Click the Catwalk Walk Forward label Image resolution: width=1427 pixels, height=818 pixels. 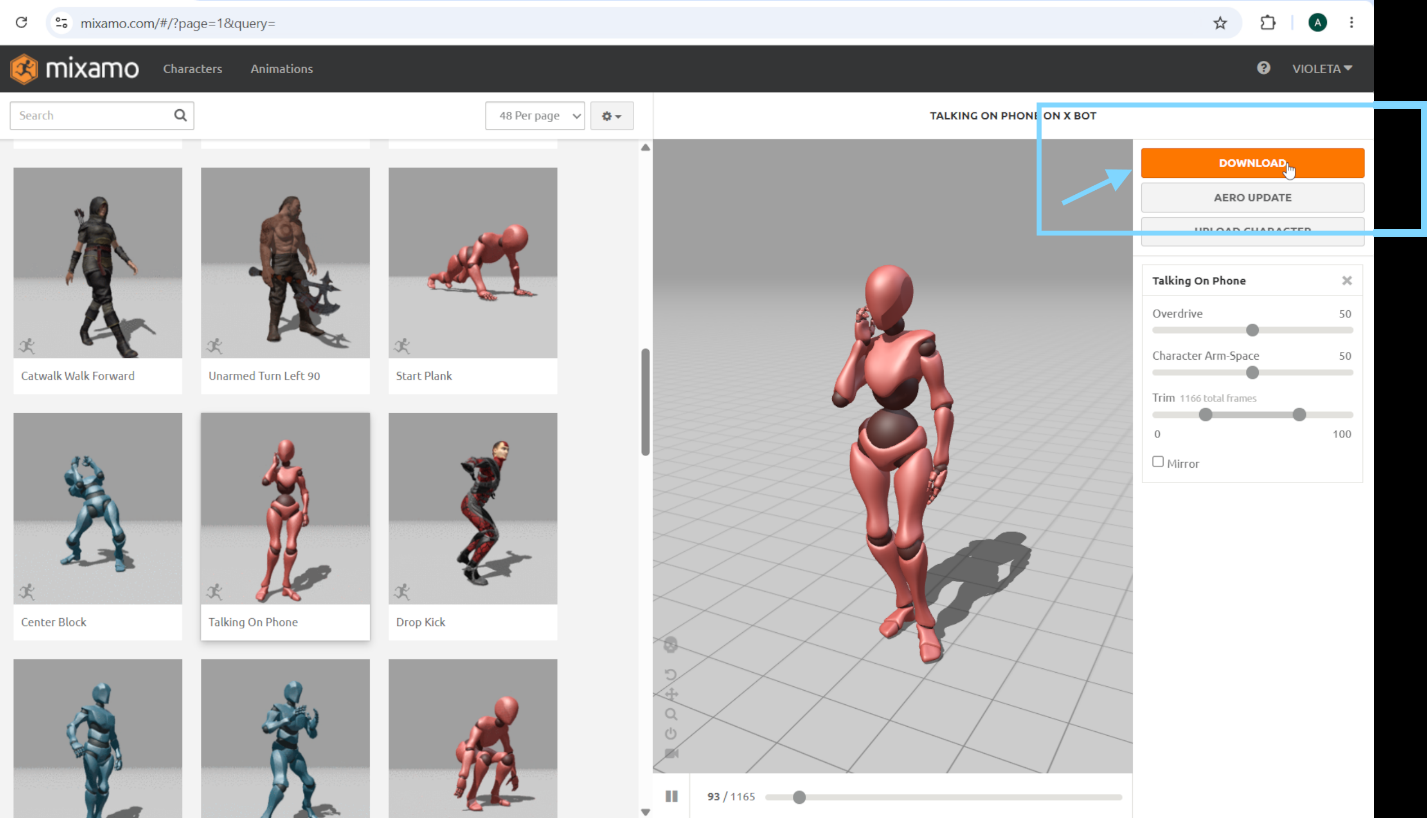78,376
